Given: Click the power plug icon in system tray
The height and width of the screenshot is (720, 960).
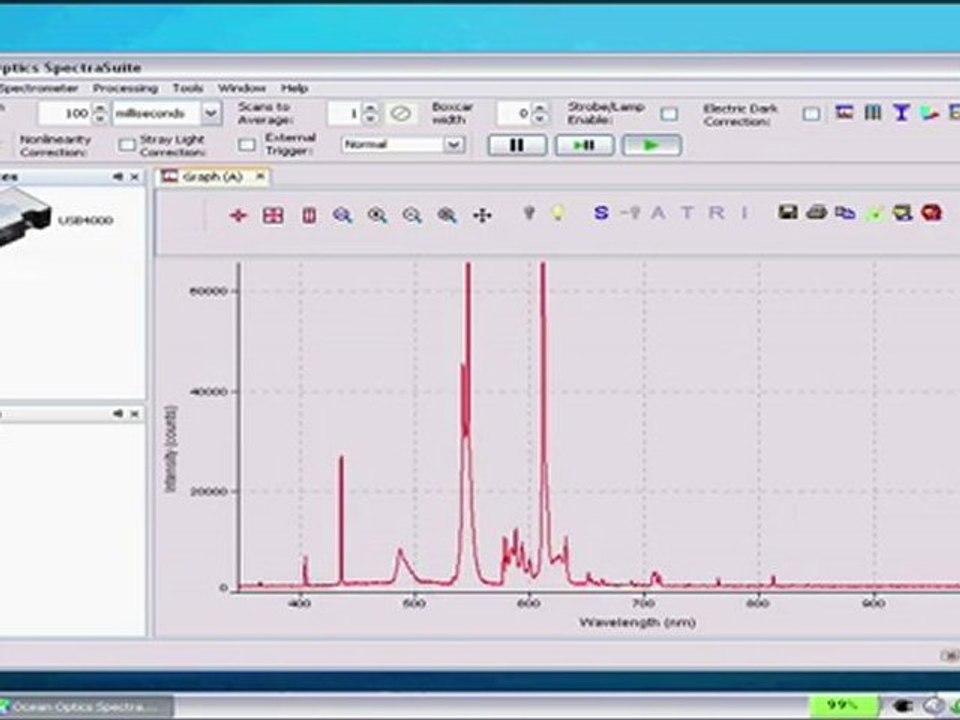Looking at the screenshot, I should pos(902,706).
